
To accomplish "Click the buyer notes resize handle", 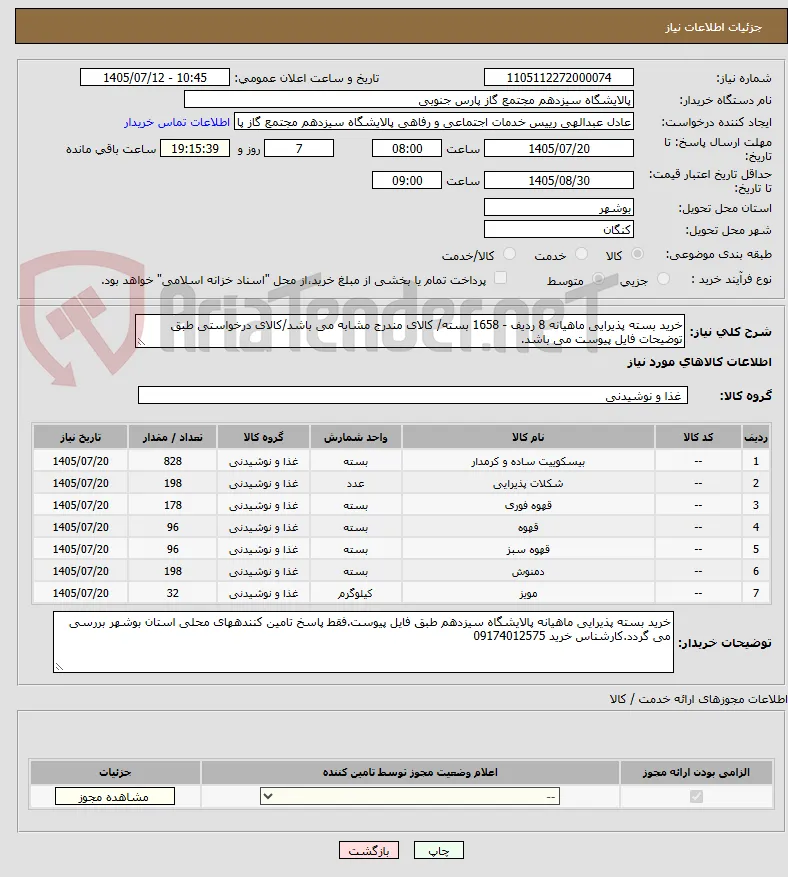I will [x=59, y=667].
